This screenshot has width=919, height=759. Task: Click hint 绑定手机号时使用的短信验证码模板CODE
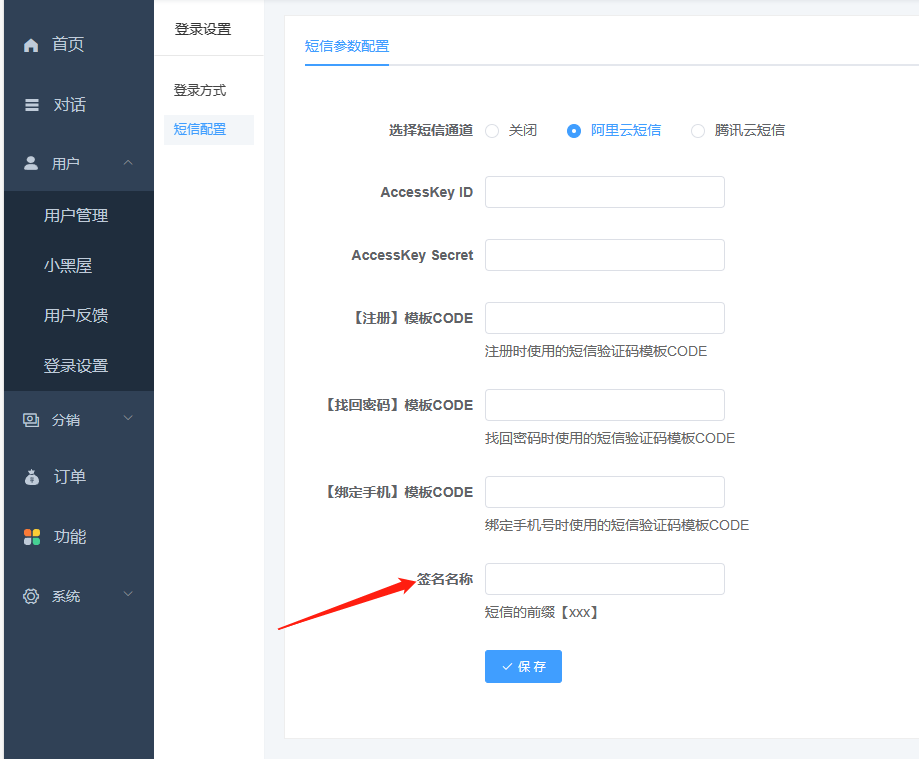[617, 525]
